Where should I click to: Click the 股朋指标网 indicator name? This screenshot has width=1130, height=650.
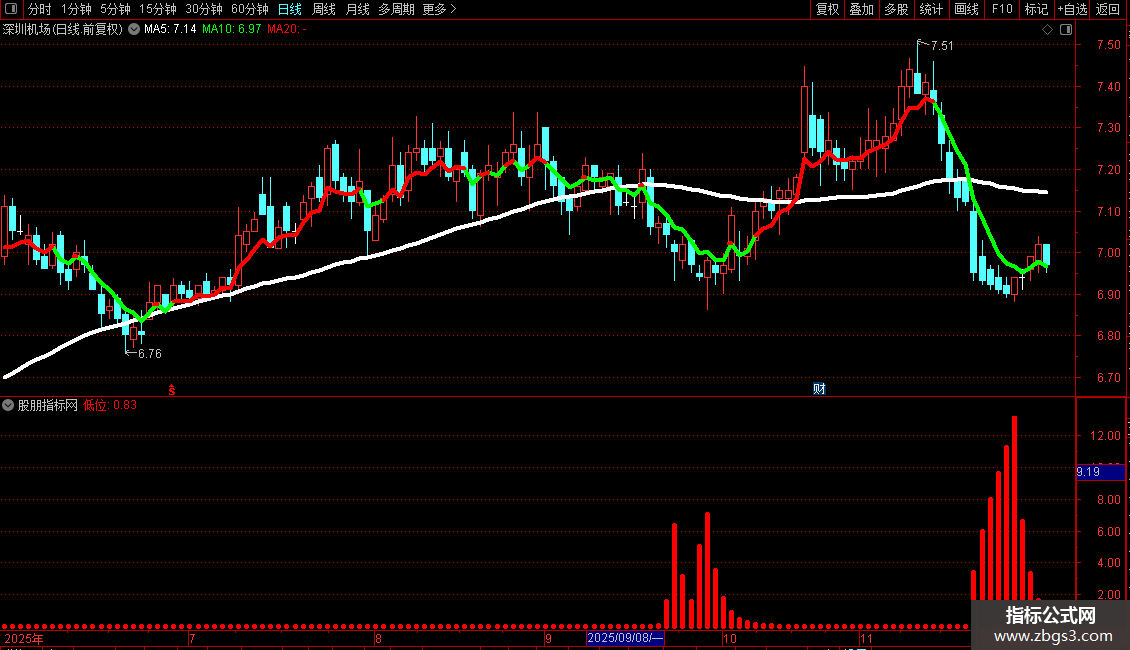[48, 406]
